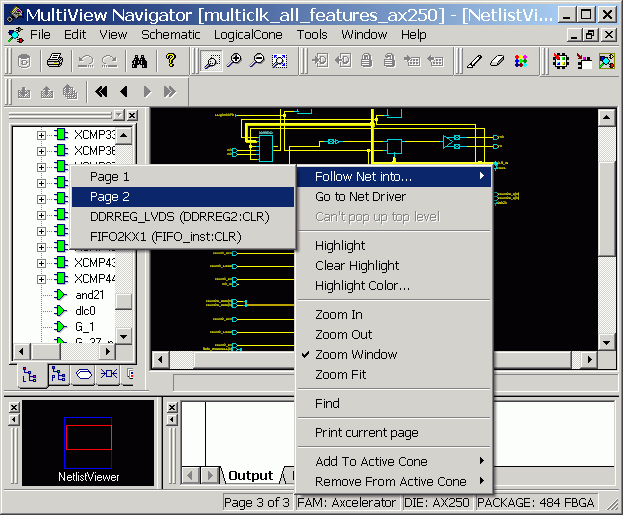Open Find with the binoculars icon
The height and width of the screenshot is (515, 623).
tap(139, 61)
